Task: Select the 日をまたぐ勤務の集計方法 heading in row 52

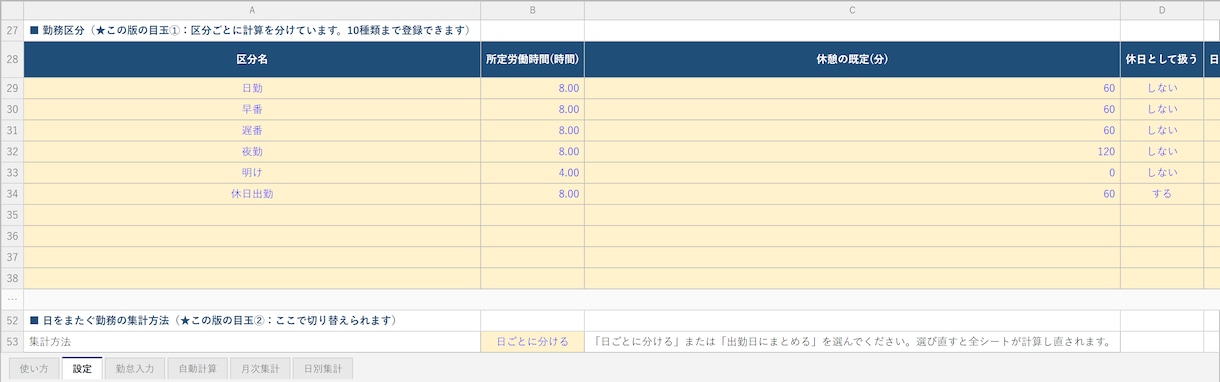Action: (252, 320)
